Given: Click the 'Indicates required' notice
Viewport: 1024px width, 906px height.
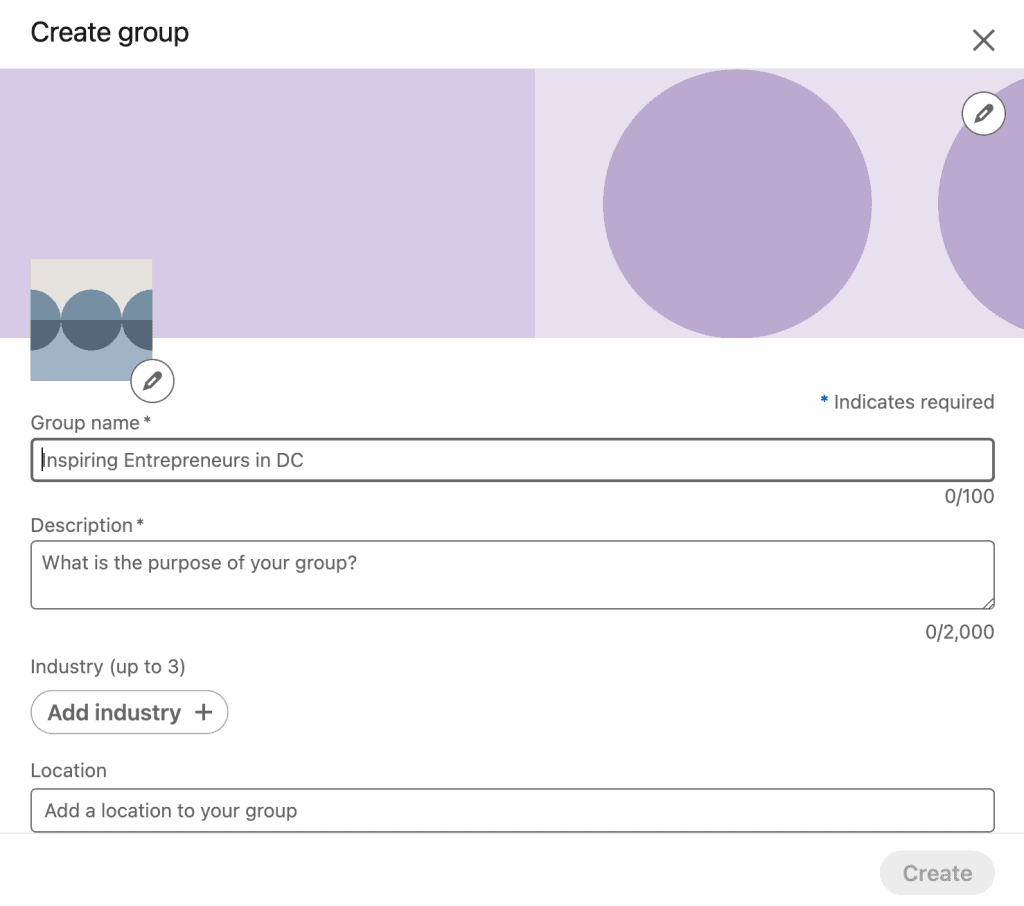Looking at the screenshot, I should pyautogui.click(x=907, y=402).
